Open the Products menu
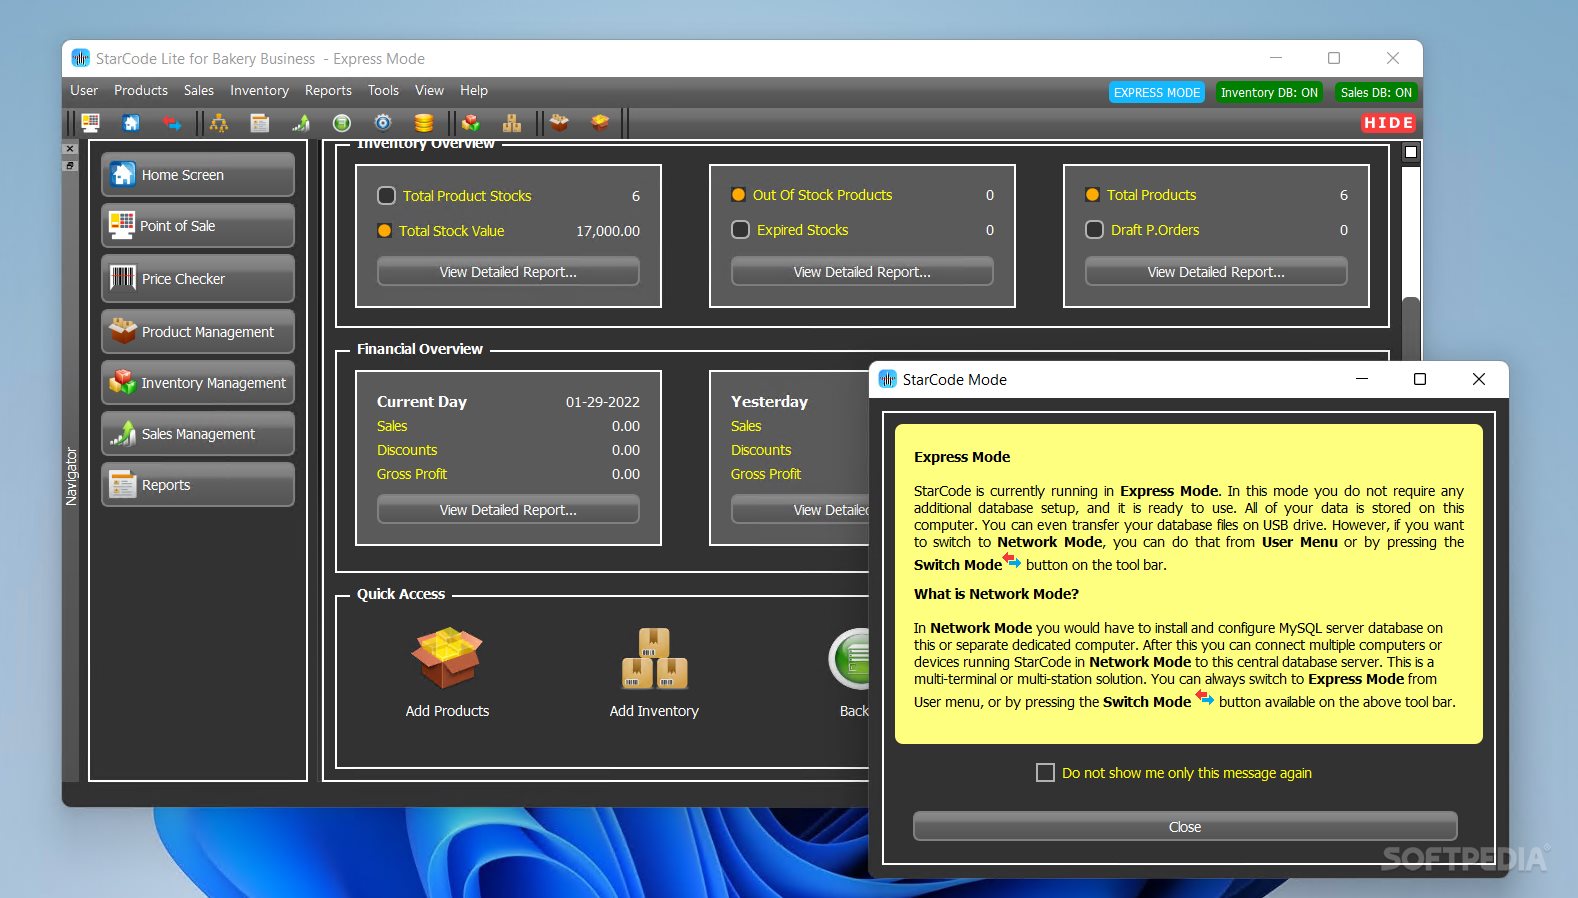 tap(141, 90)
